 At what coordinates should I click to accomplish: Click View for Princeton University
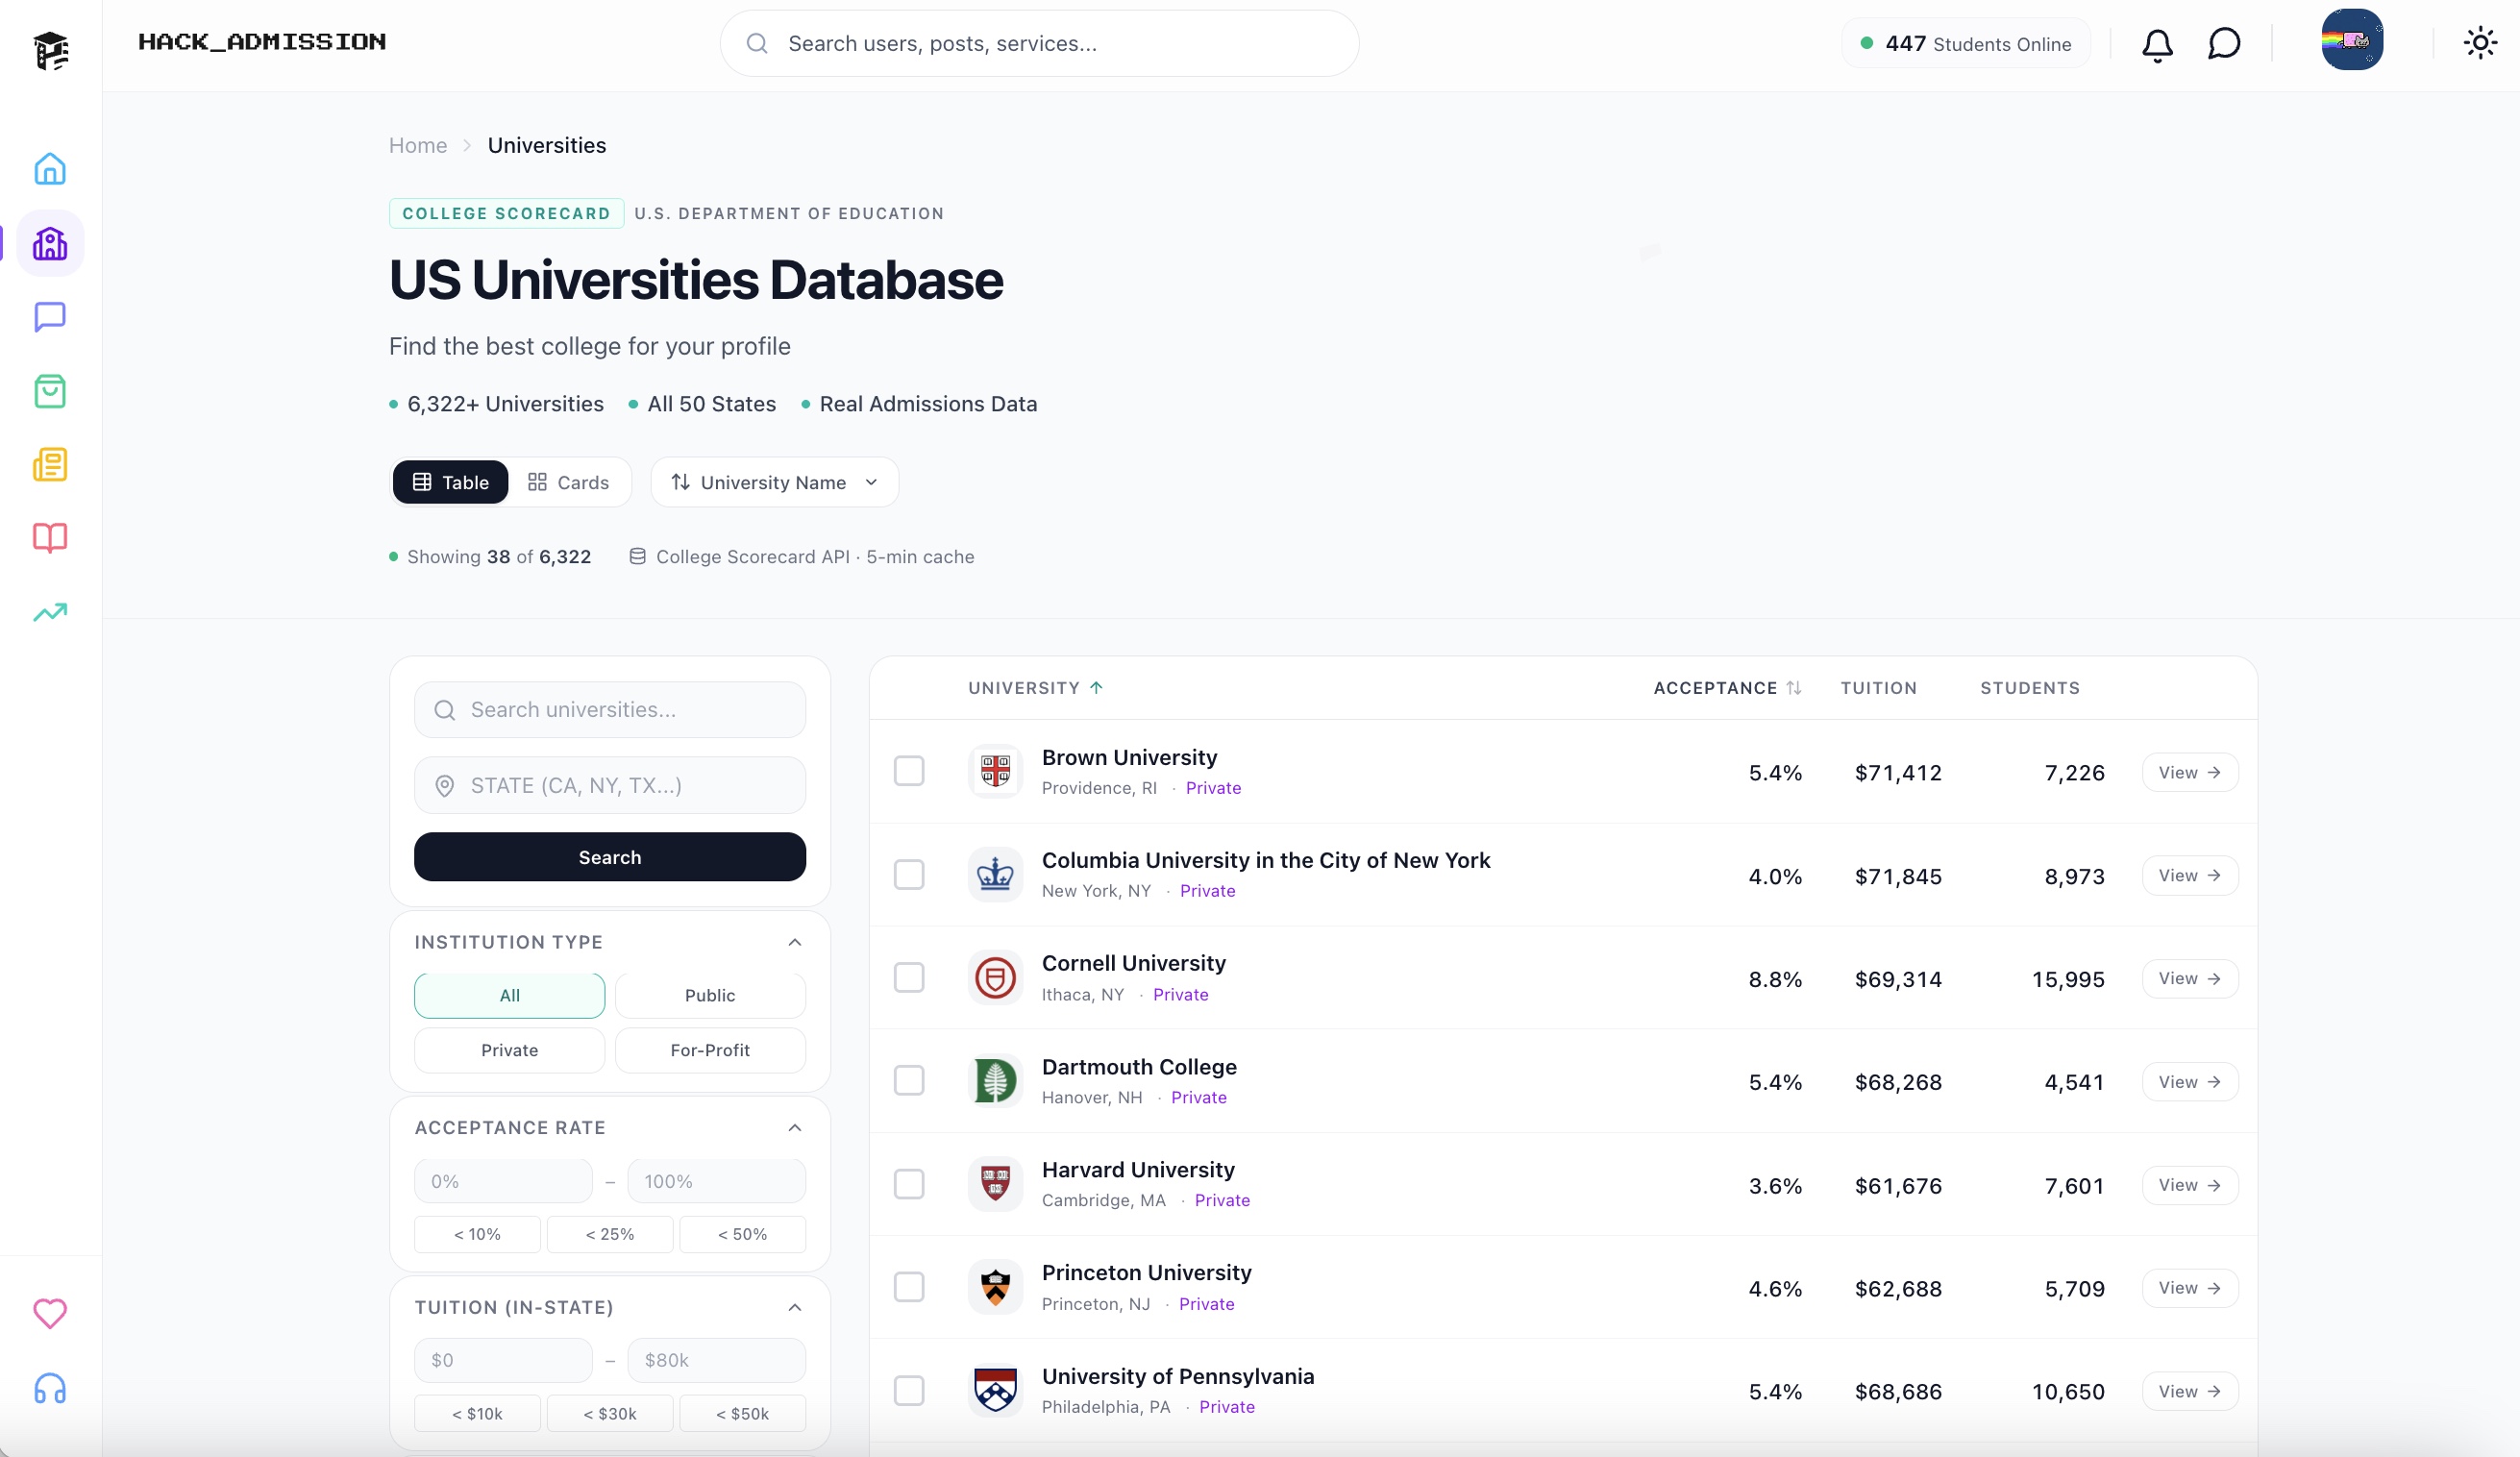[x=2189, y=1288]
